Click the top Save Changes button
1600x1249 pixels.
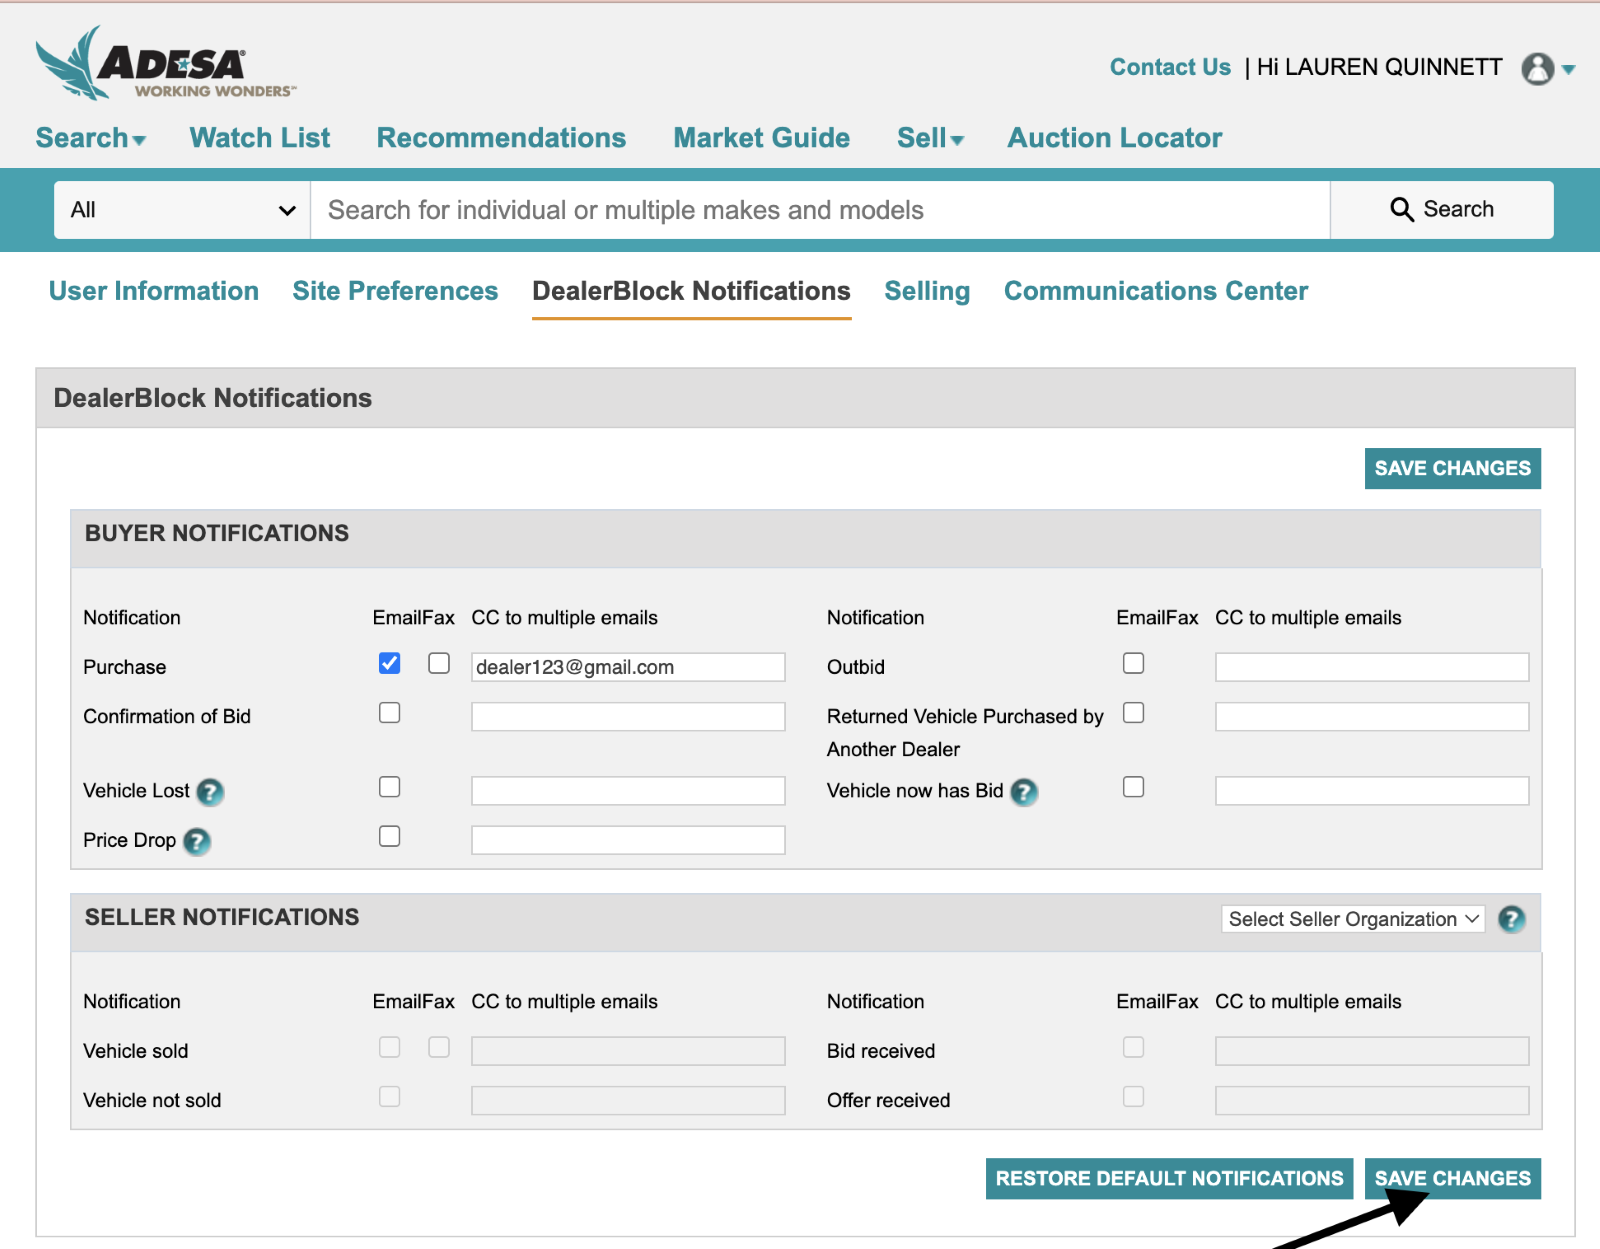(x=1453, y=468)
